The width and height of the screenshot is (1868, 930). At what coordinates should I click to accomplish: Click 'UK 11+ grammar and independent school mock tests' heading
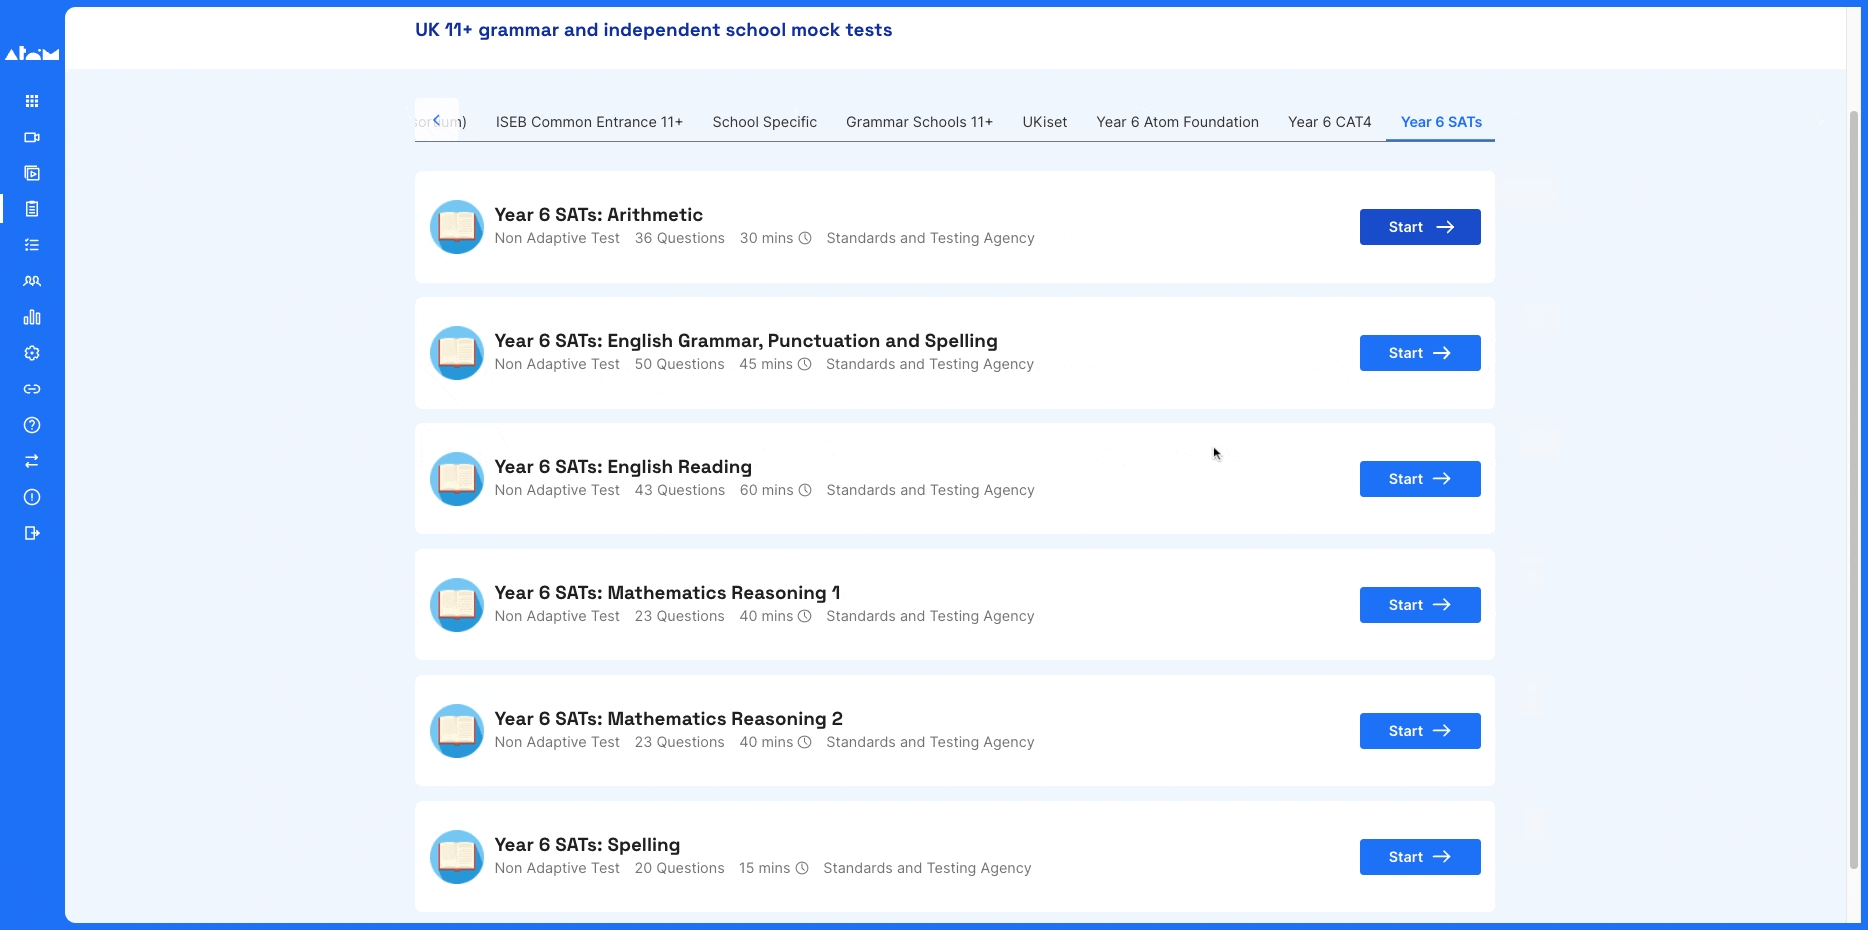point(653,30)
